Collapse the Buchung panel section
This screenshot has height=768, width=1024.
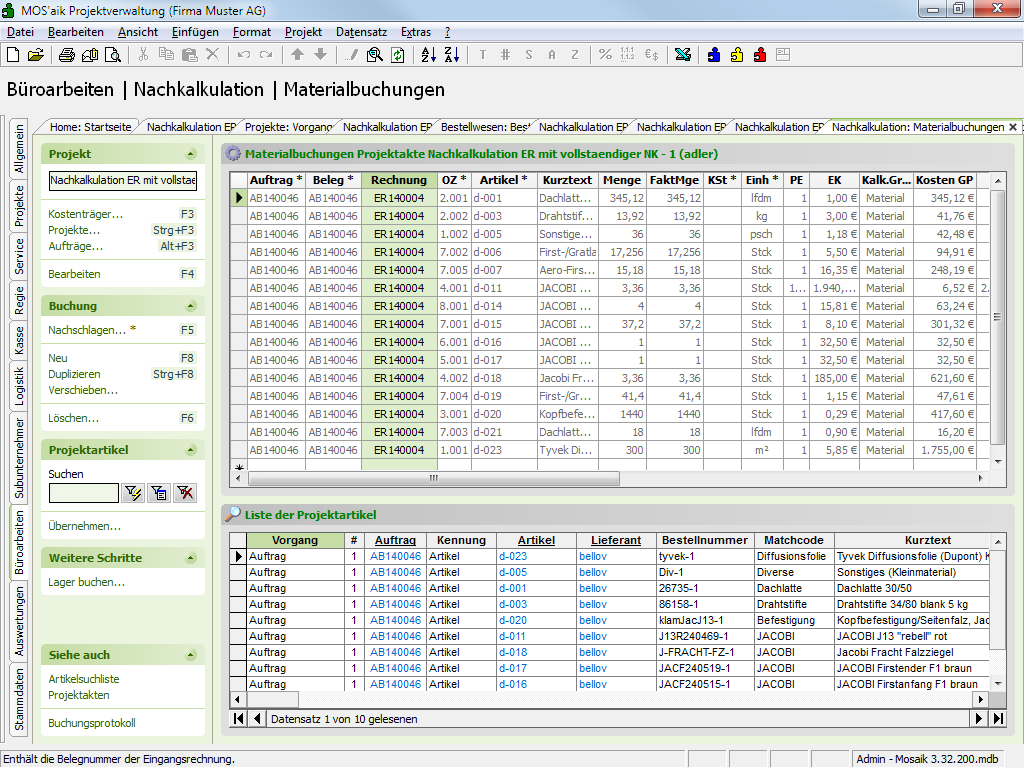190,306
